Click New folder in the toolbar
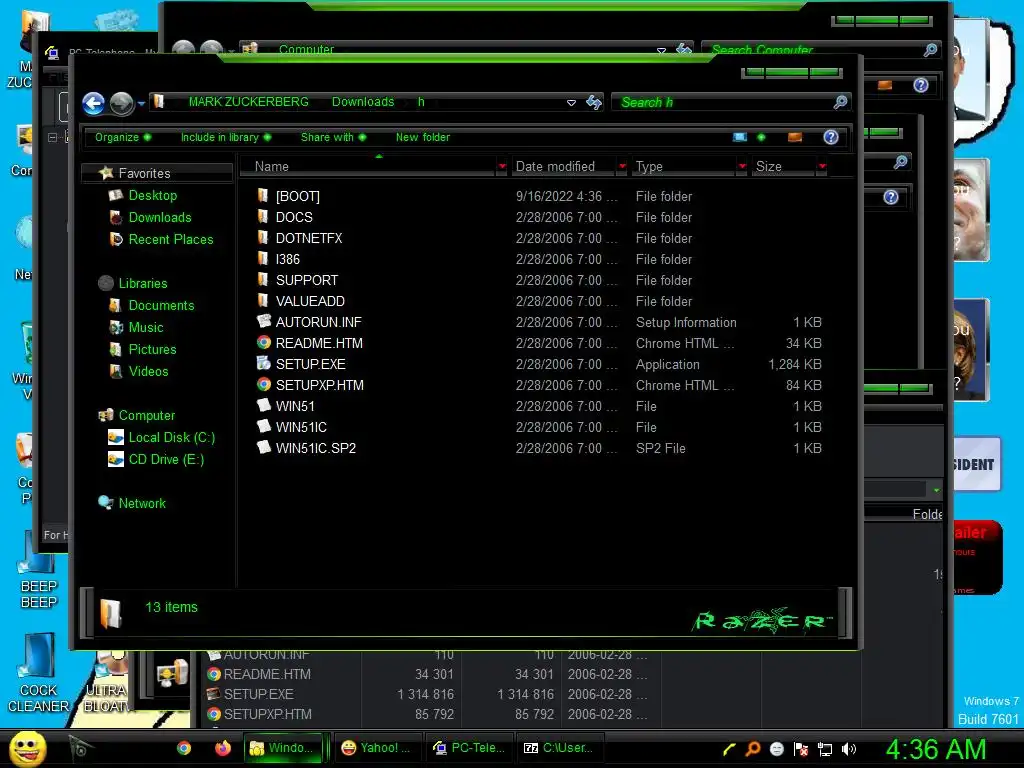Screen dimensions: 1024x768 pyautogui.click(x=423, y=137)
